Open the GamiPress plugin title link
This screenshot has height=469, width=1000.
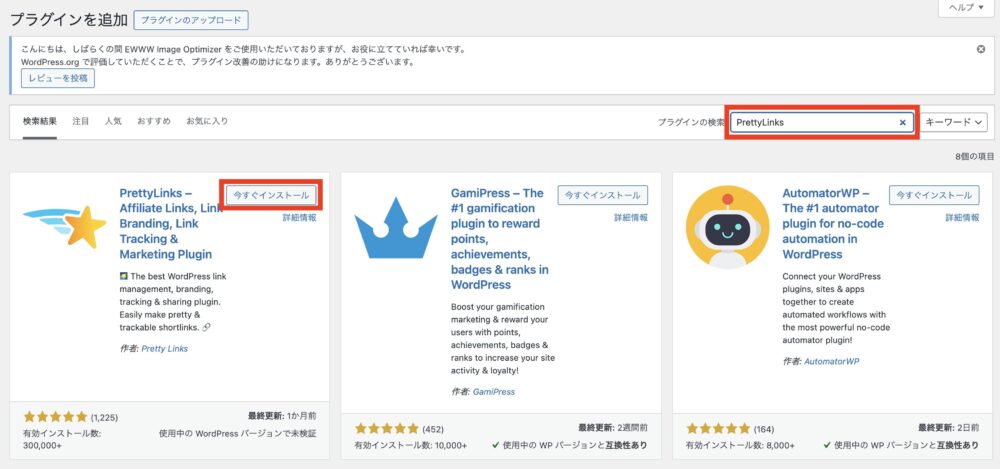(x=499, y=239)
